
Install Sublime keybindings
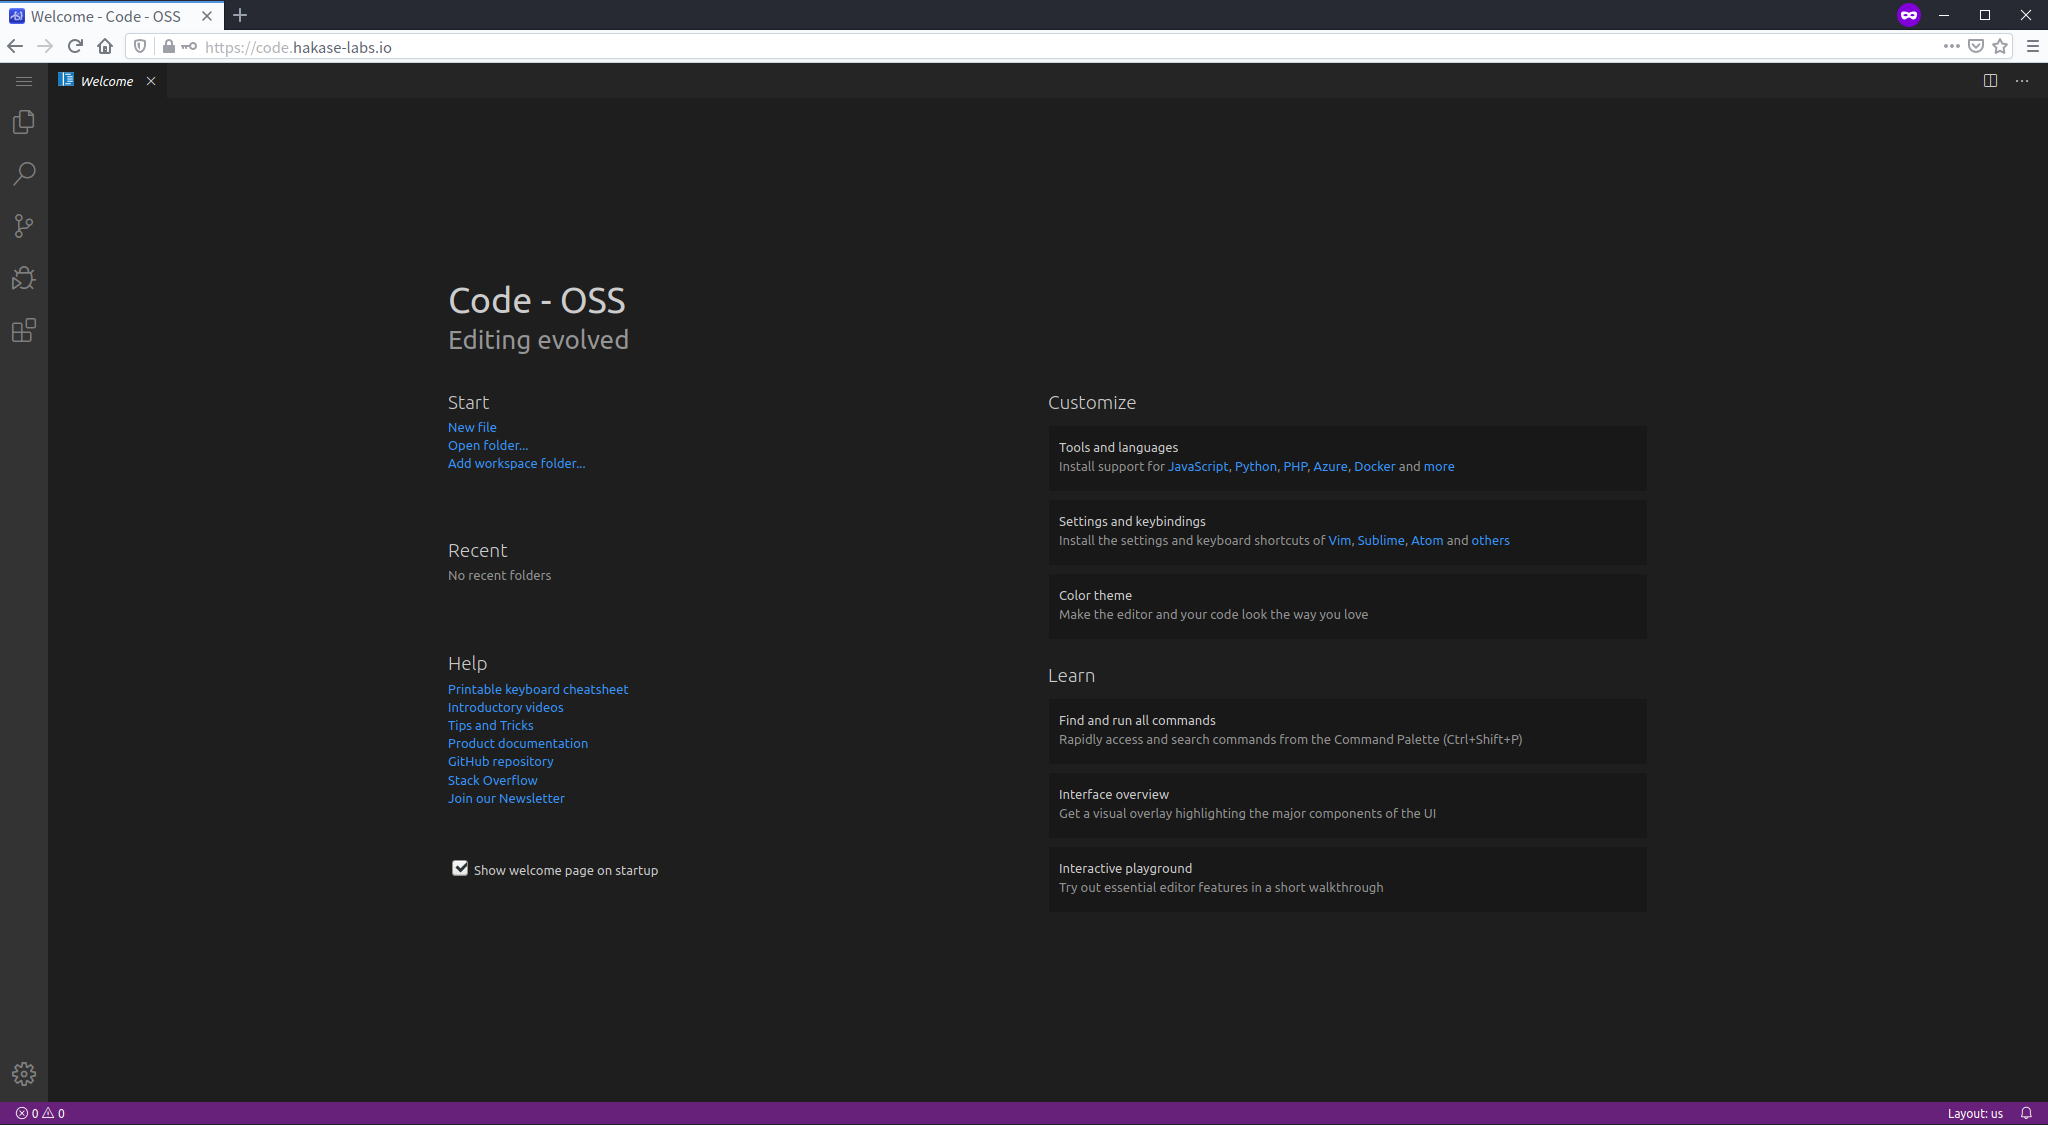click(1381, 540)
